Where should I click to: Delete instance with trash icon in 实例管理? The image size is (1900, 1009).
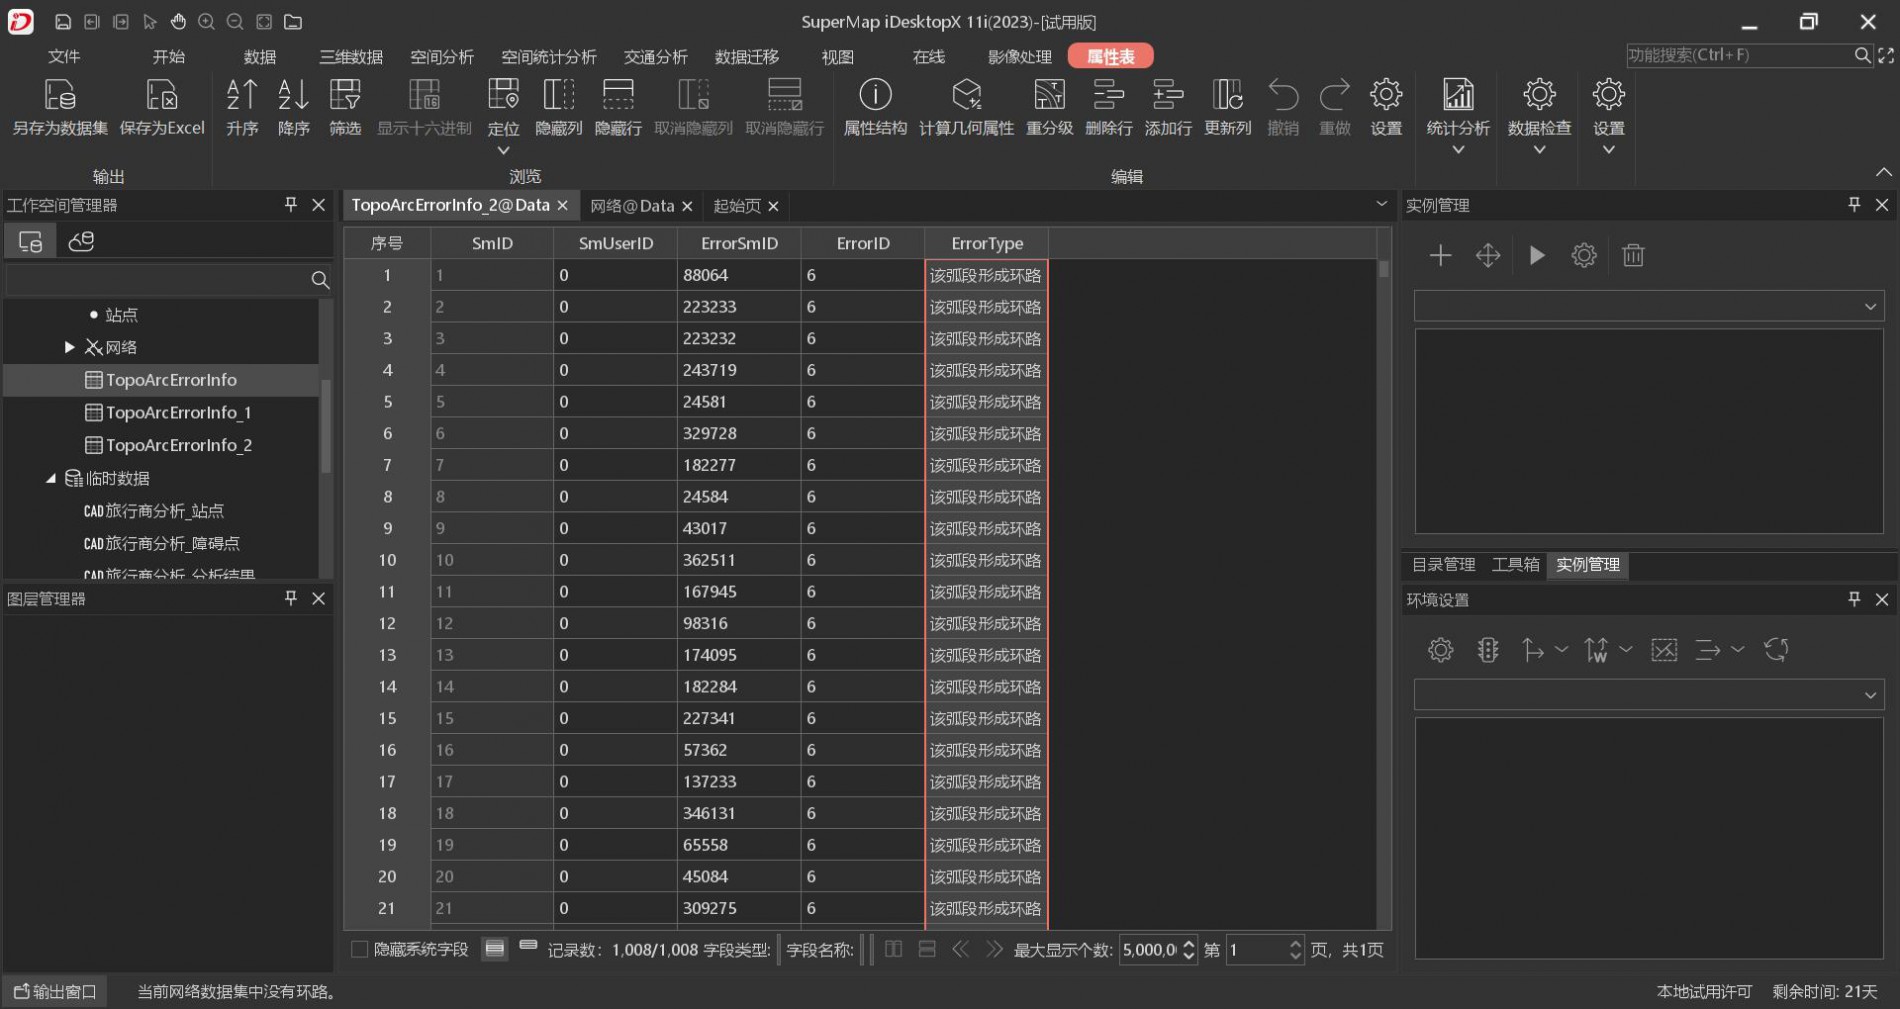[1633, 256]
